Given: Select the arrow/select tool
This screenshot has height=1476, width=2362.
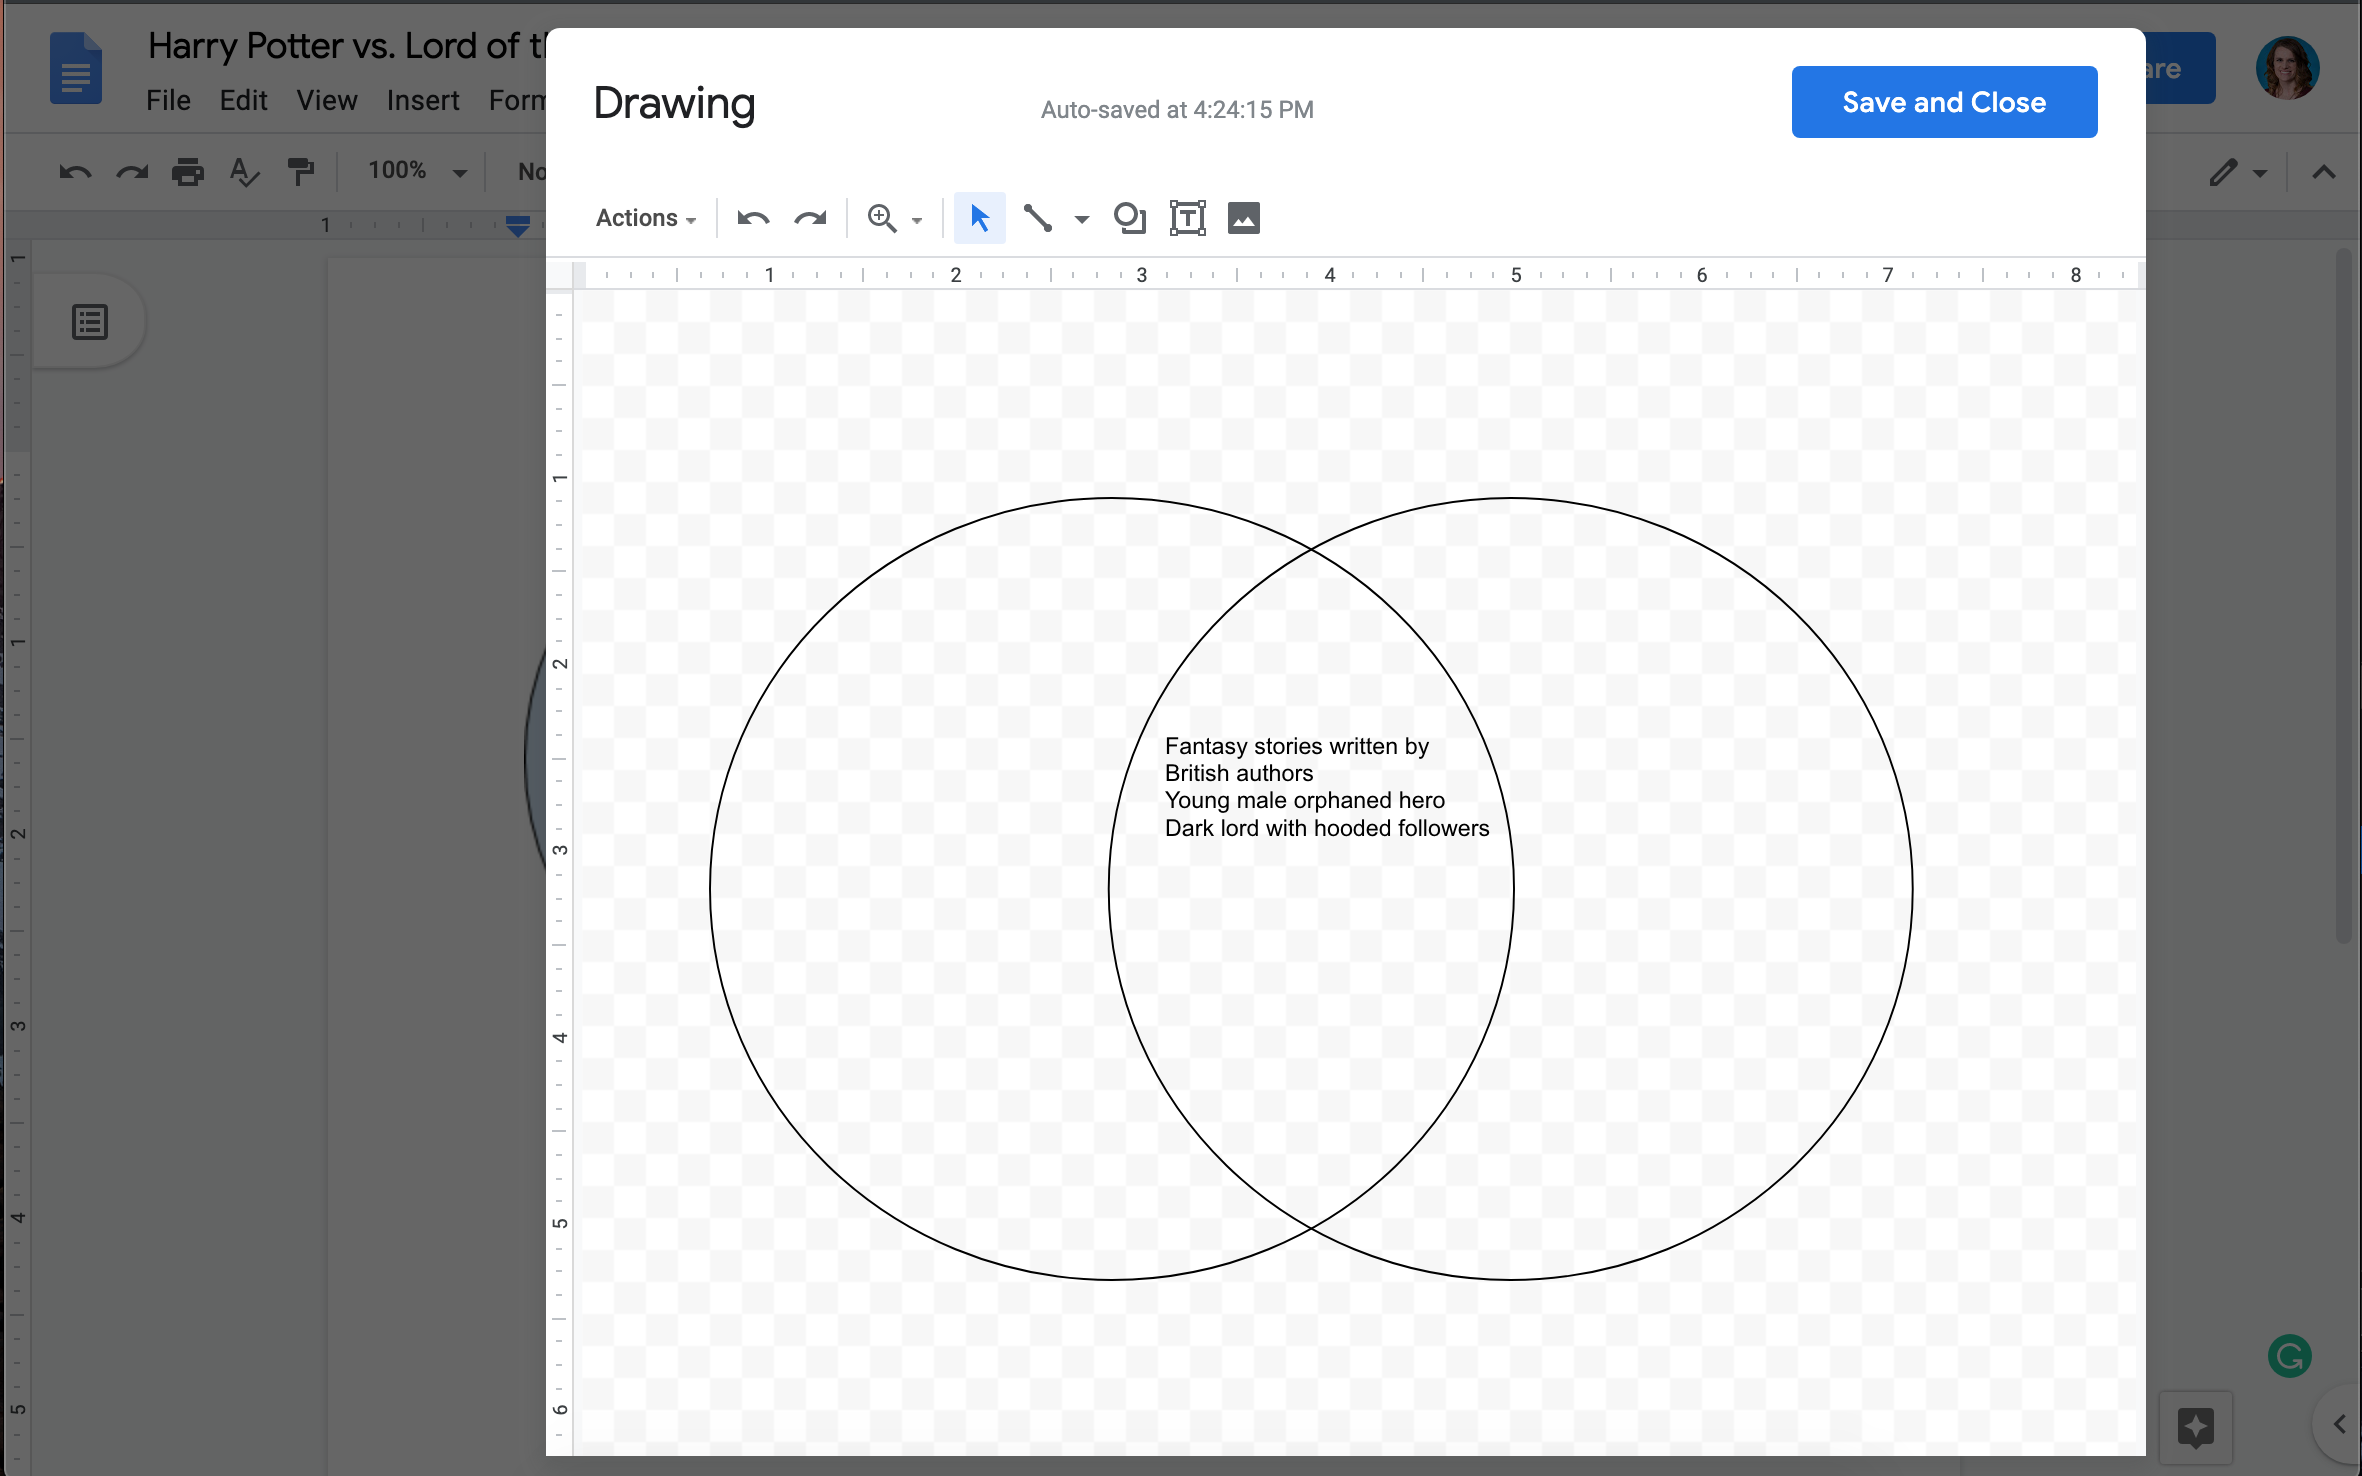Looking at the screenshot, I should click(978, 218).
